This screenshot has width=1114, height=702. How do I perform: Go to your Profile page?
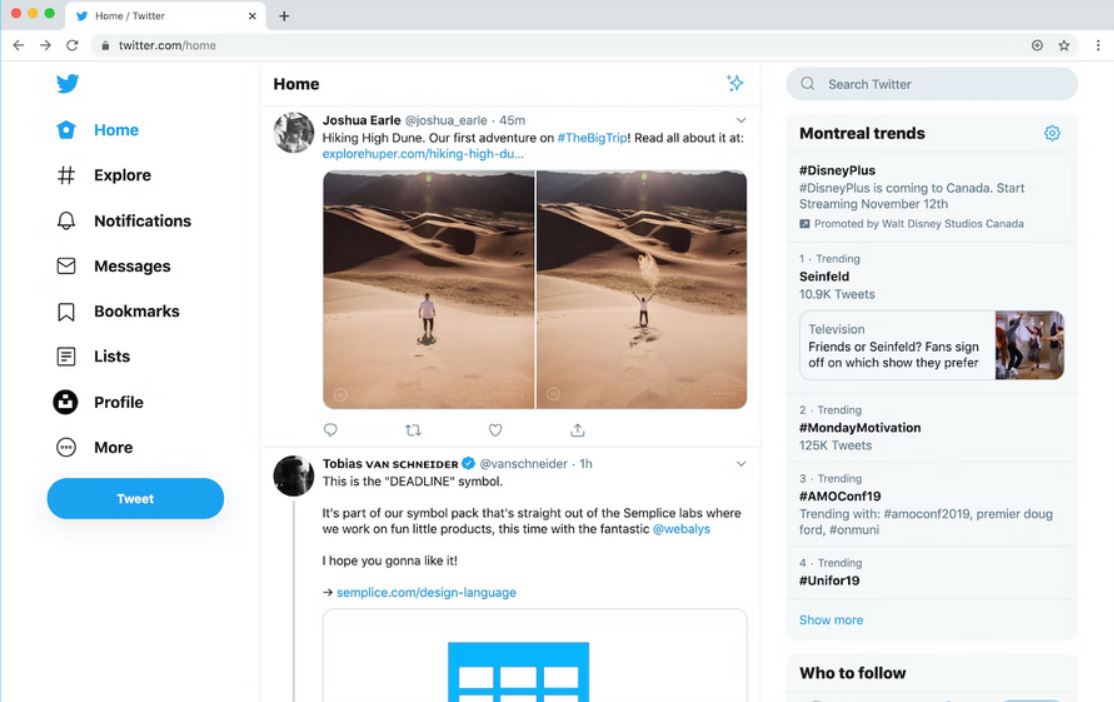pyautogui.click(x=119, y=402)
